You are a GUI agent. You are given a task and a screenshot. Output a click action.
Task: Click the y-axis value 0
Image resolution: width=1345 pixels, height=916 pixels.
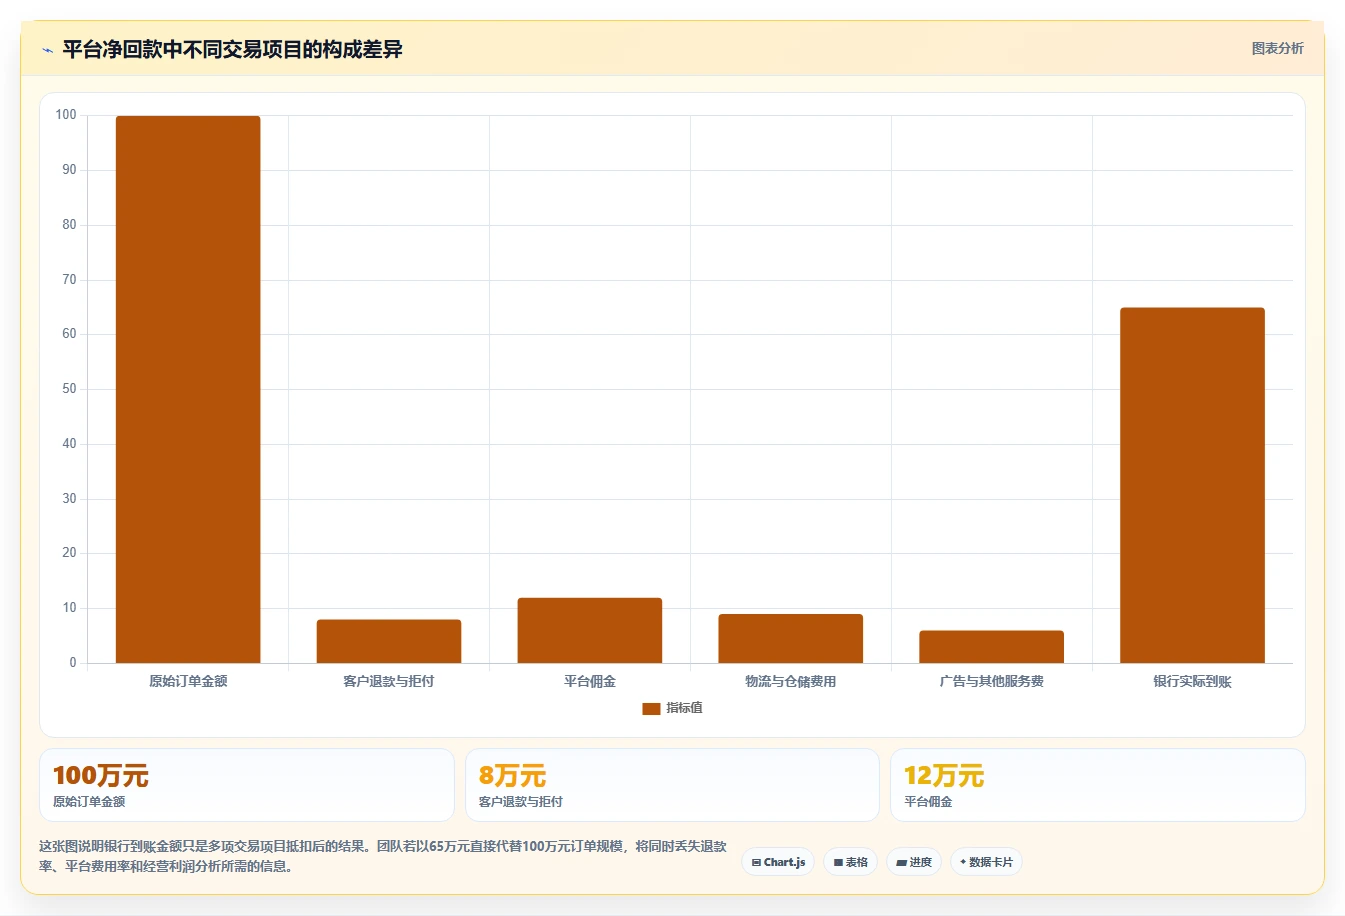point(73,662)
